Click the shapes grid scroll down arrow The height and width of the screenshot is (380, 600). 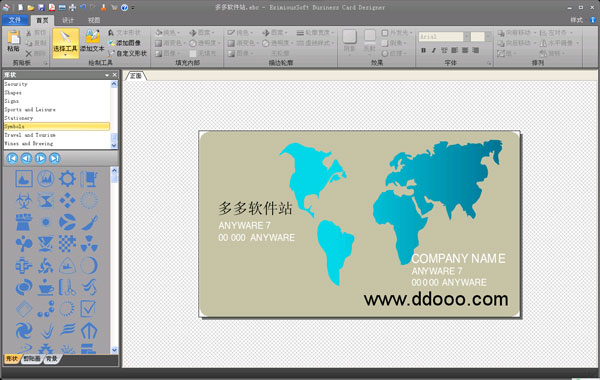[x=114, y=350]
